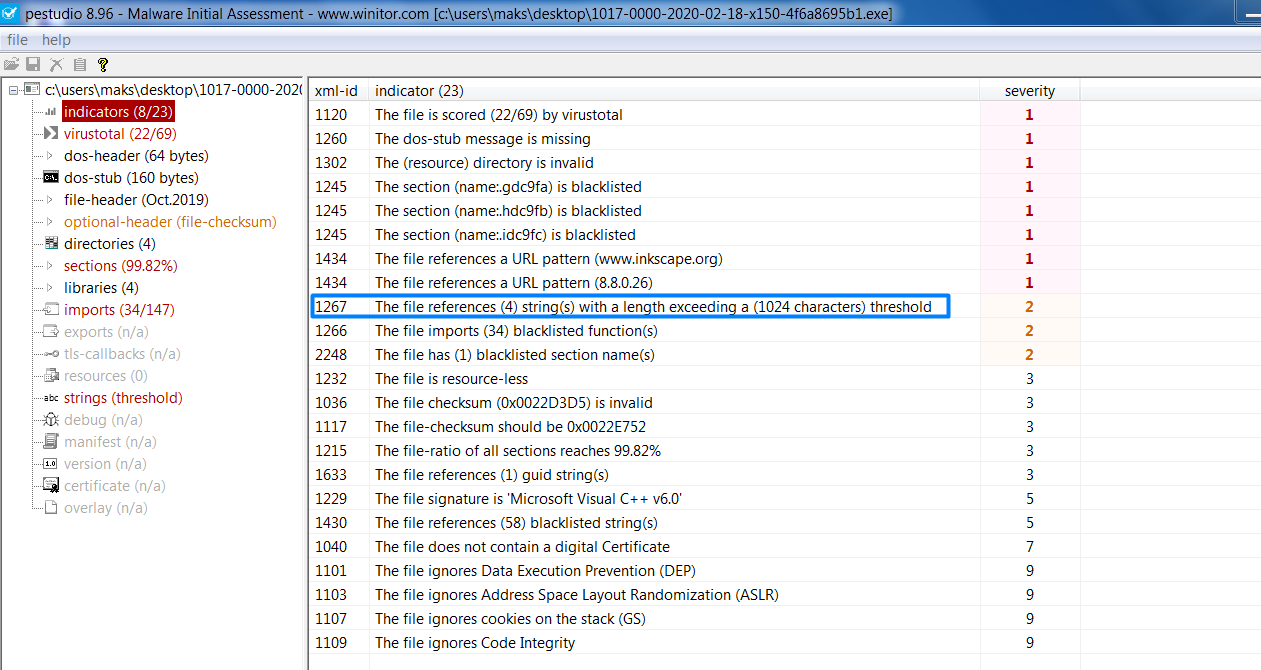Sort by the xml-id column header
1261x670 pixels.
coord(338,90)
